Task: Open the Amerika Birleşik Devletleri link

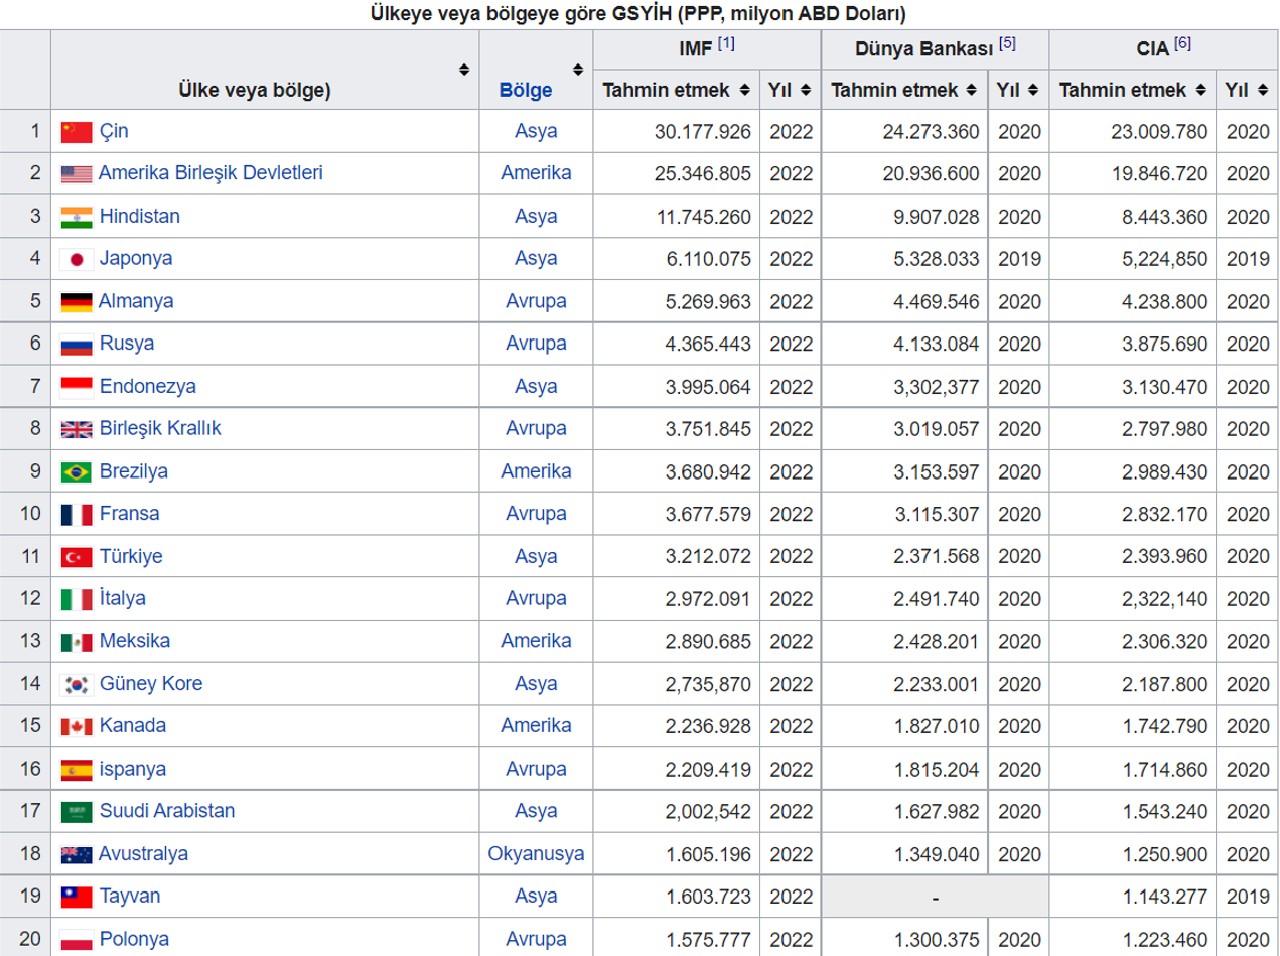Action: pos(210,173)
